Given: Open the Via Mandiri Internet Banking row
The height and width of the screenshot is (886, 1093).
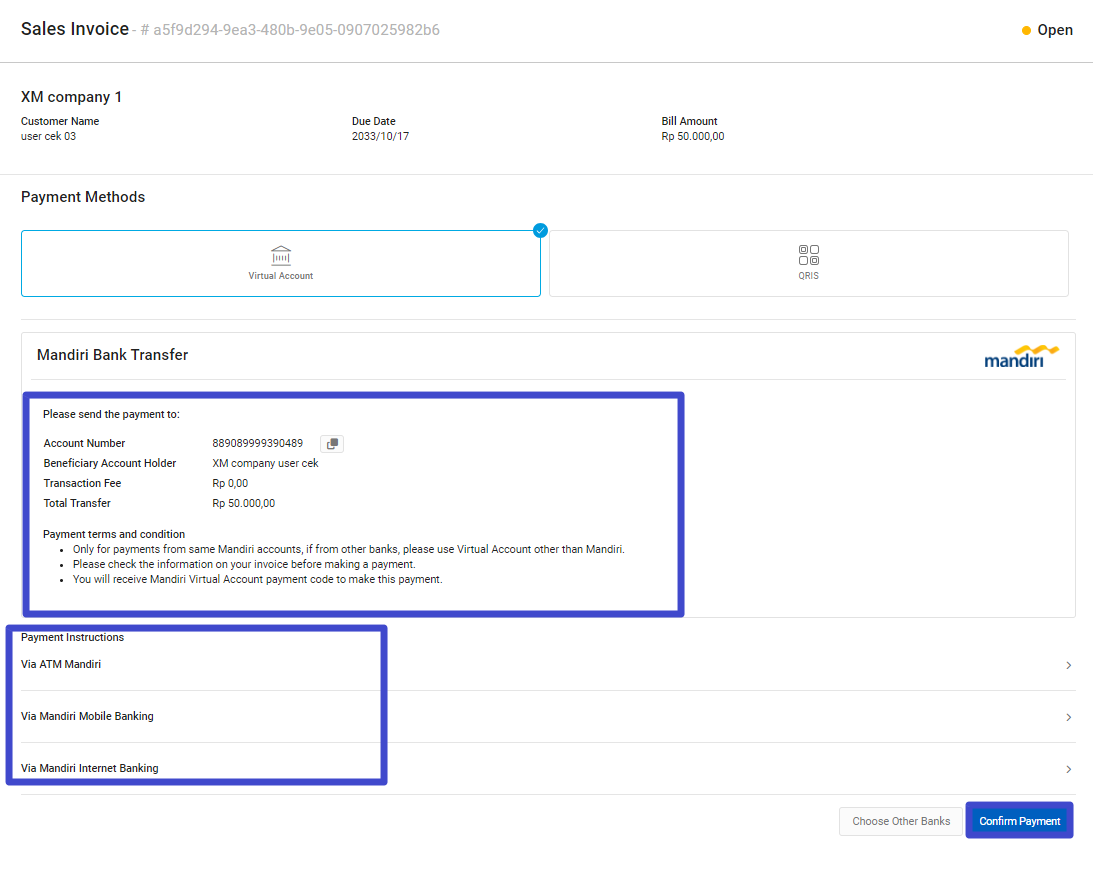Looking at the screenshot, I should (x=548, y=768).
